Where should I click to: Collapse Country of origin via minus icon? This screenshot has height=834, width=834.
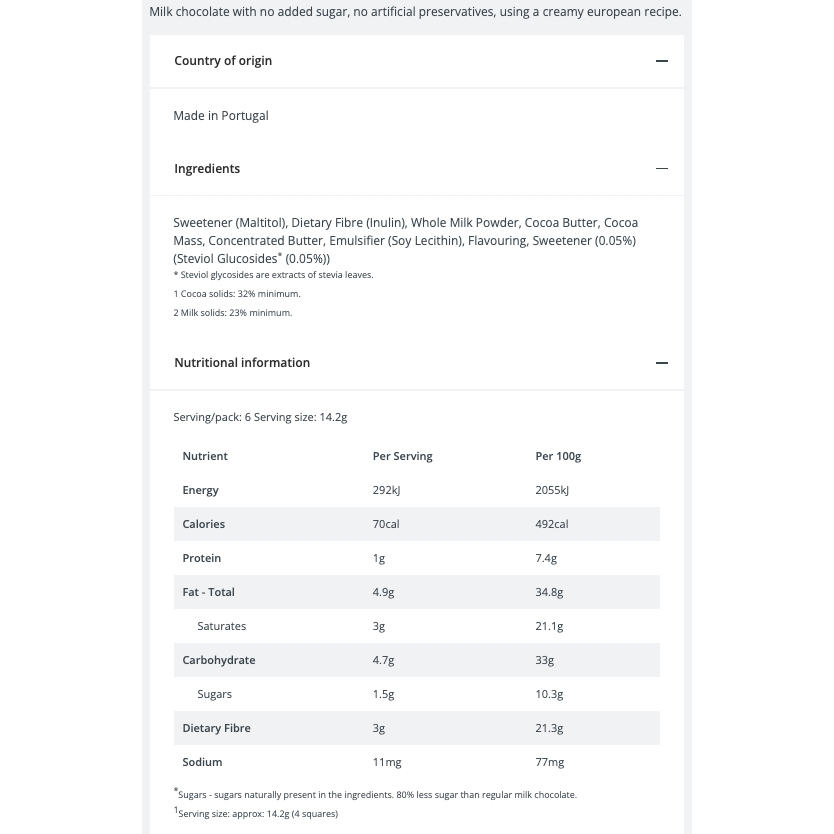click(662, 61)
